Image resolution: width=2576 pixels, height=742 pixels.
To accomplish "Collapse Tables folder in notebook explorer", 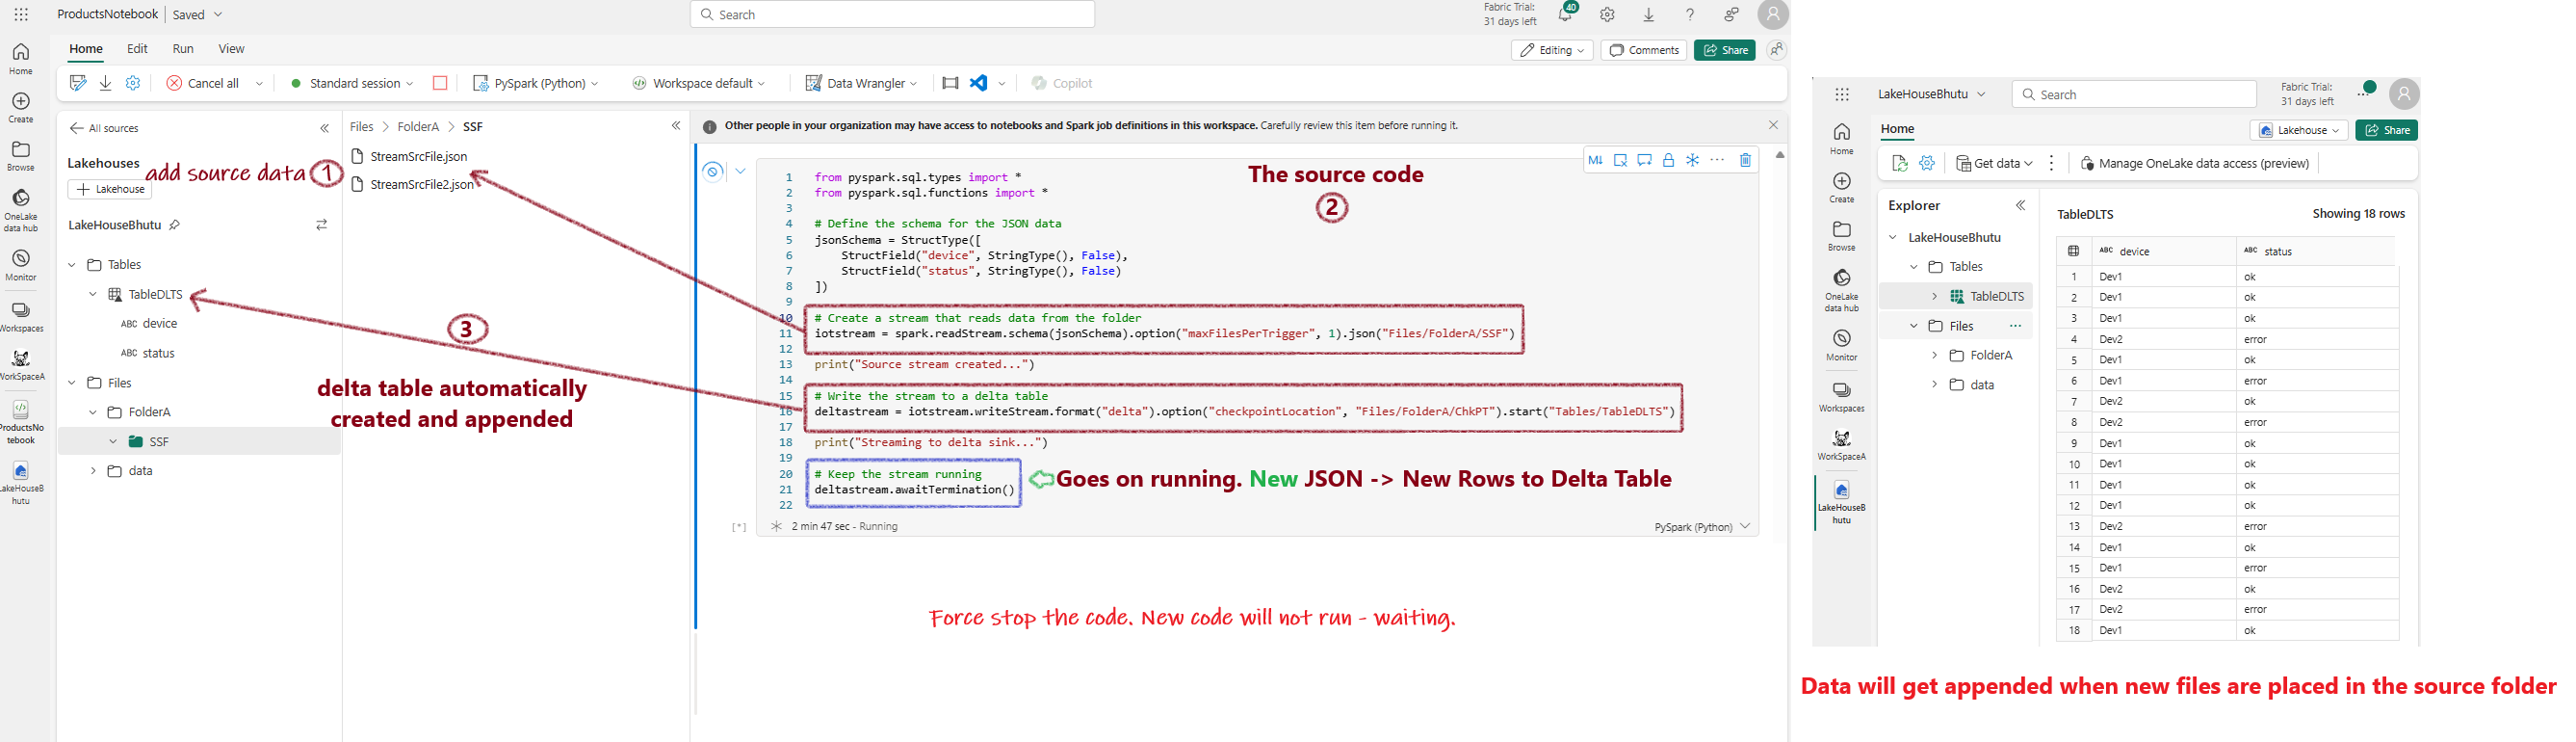I will pyautogui.click(x=72, y=265).
